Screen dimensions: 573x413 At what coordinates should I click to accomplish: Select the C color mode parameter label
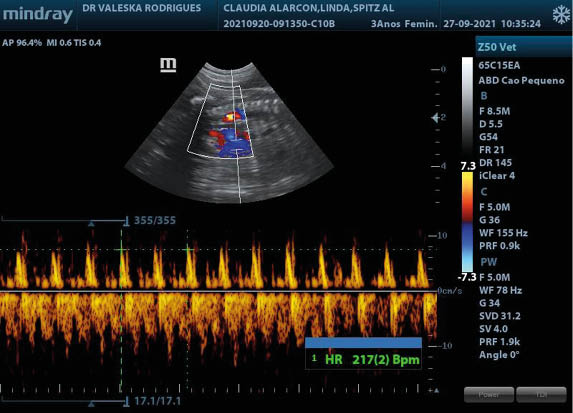[x=484, y=192]
